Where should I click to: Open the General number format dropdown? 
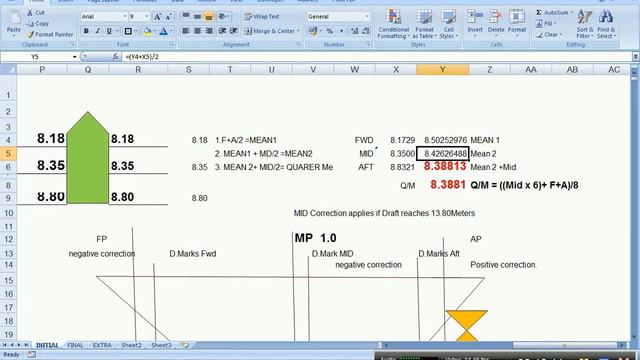pyautogui.click(x=367, y=17)
